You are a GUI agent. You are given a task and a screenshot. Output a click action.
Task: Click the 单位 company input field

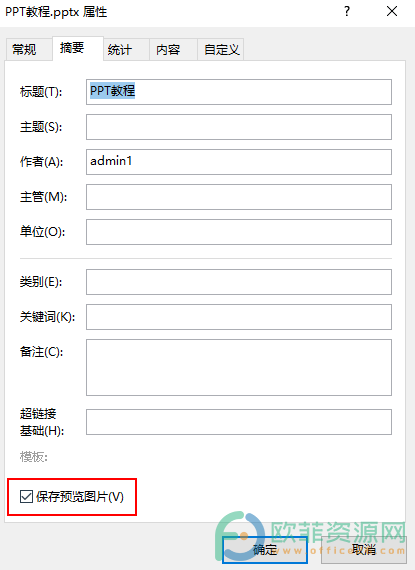coord(239,232)
